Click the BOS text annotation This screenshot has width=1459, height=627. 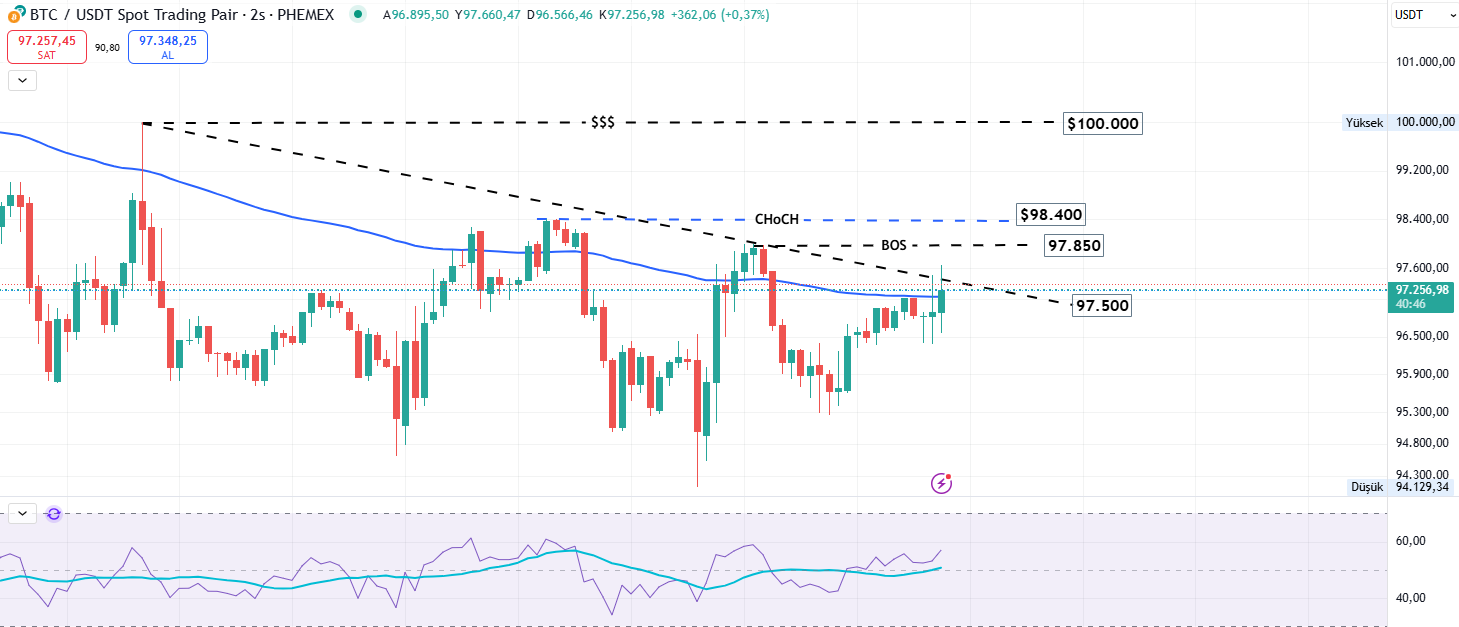(893, 245)
